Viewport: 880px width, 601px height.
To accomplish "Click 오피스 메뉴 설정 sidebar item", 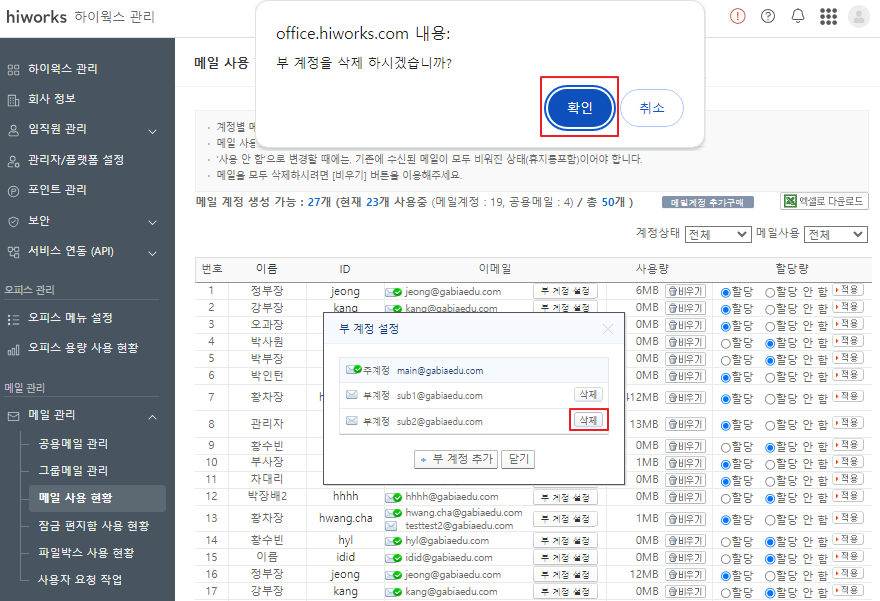I will click(71, 318).
